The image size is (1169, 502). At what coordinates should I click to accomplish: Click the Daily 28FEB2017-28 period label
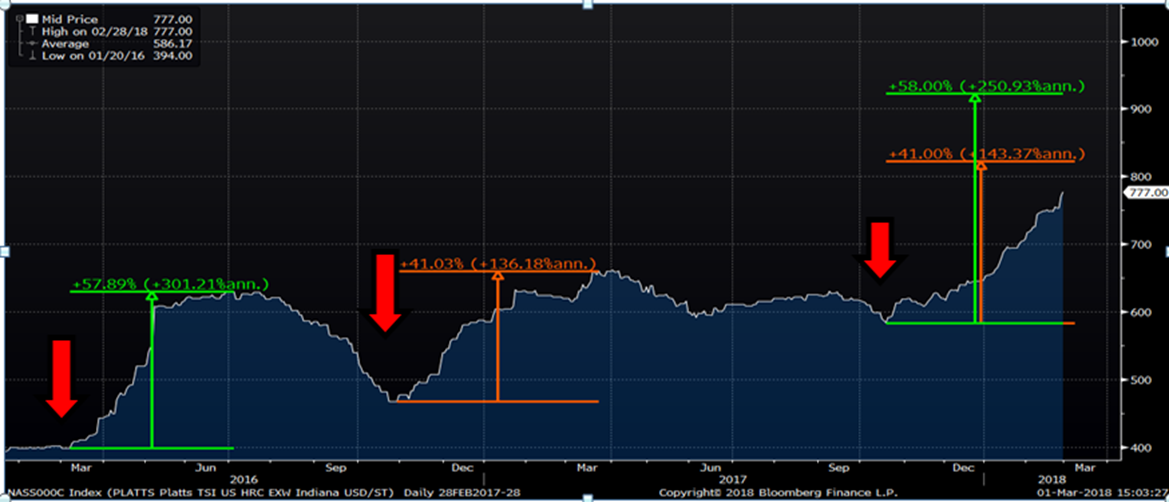pos(448,493)
